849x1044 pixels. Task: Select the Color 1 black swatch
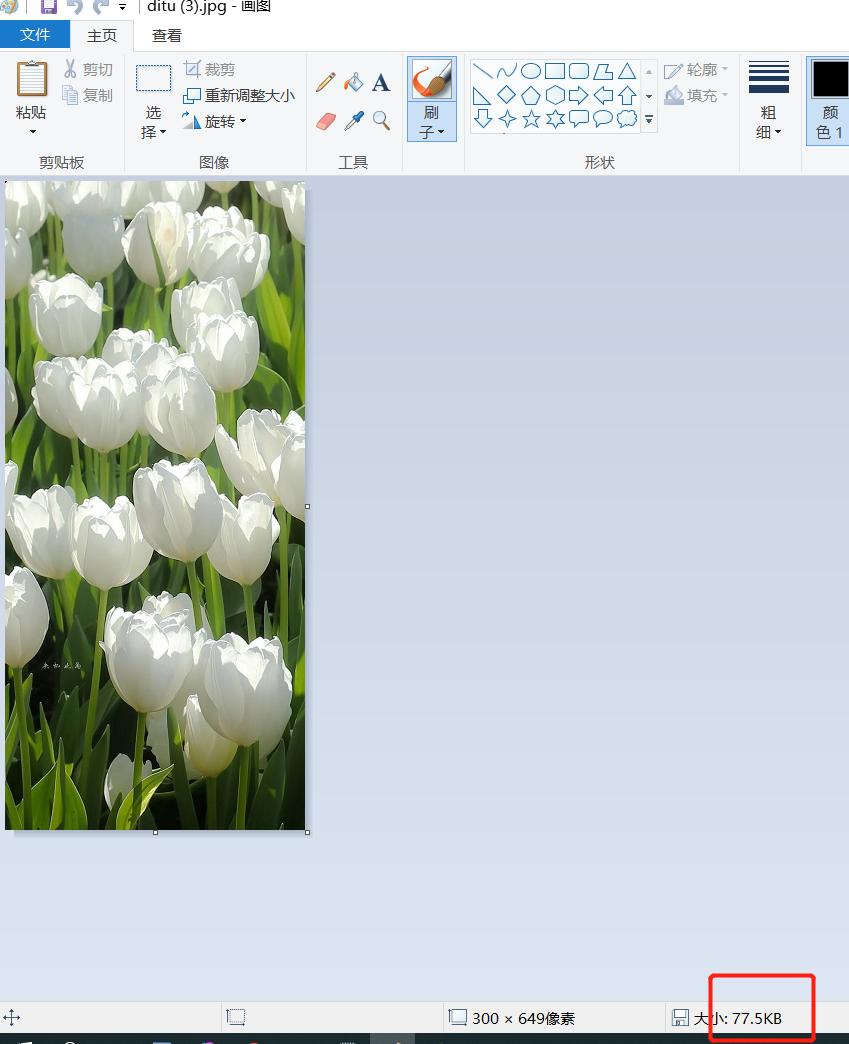(x=829, y=80)
